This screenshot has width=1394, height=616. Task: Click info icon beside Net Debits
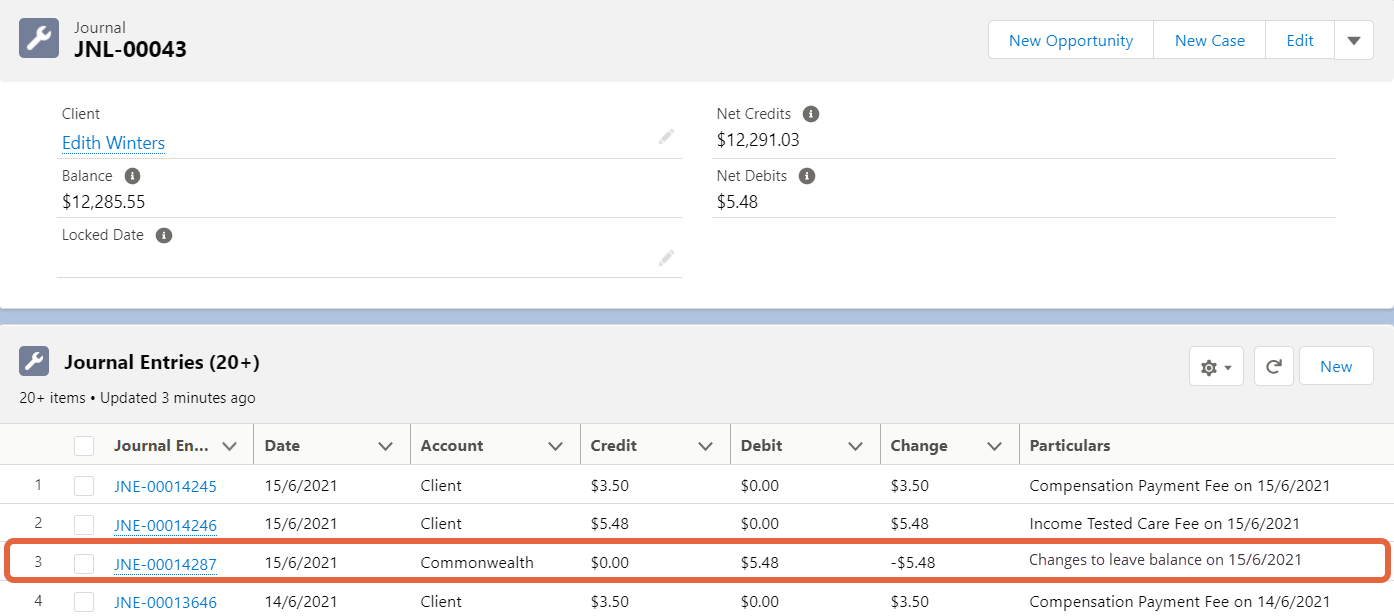click(x=807, y=176)
